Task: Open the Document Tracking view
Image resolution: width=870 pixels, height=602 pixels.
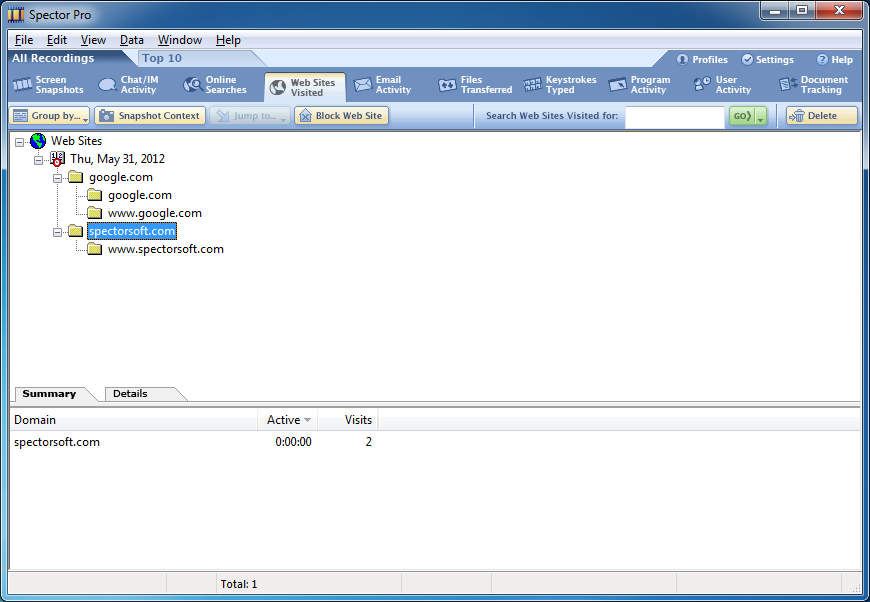Action: pyautogui.click(x=813, y=85)
